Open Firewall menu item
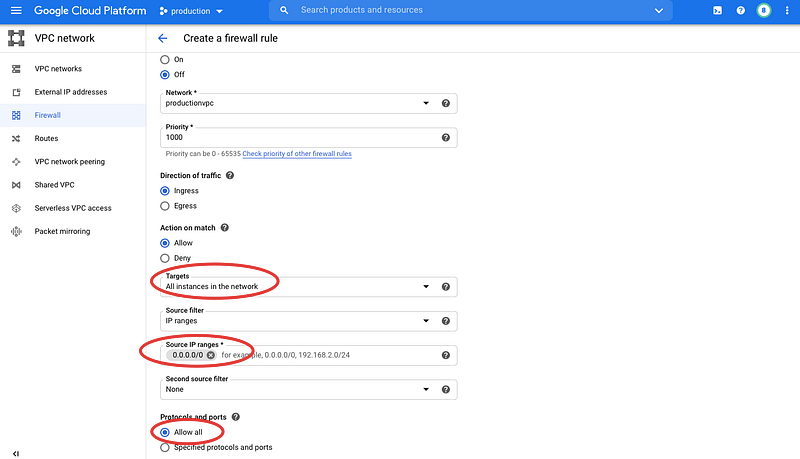The image size is (800, 459). point(73,115)
